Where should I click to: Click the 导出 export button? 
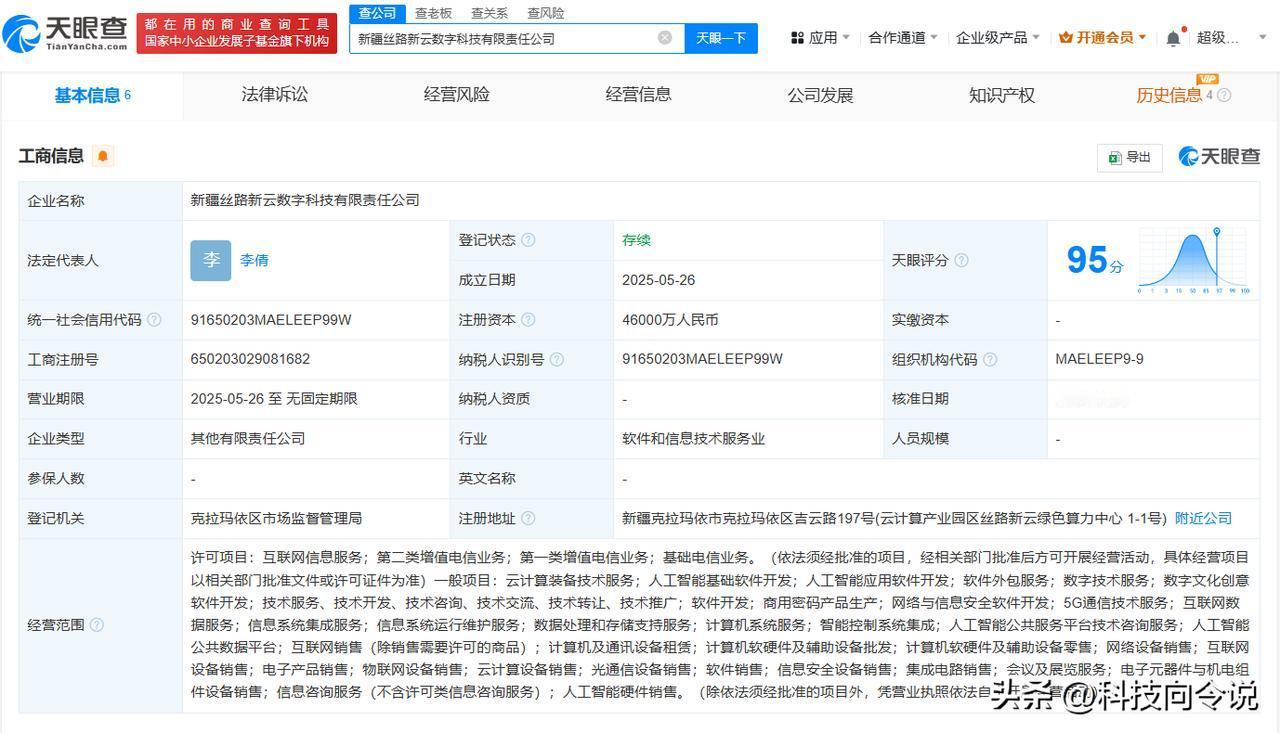tap(1130, 157)
